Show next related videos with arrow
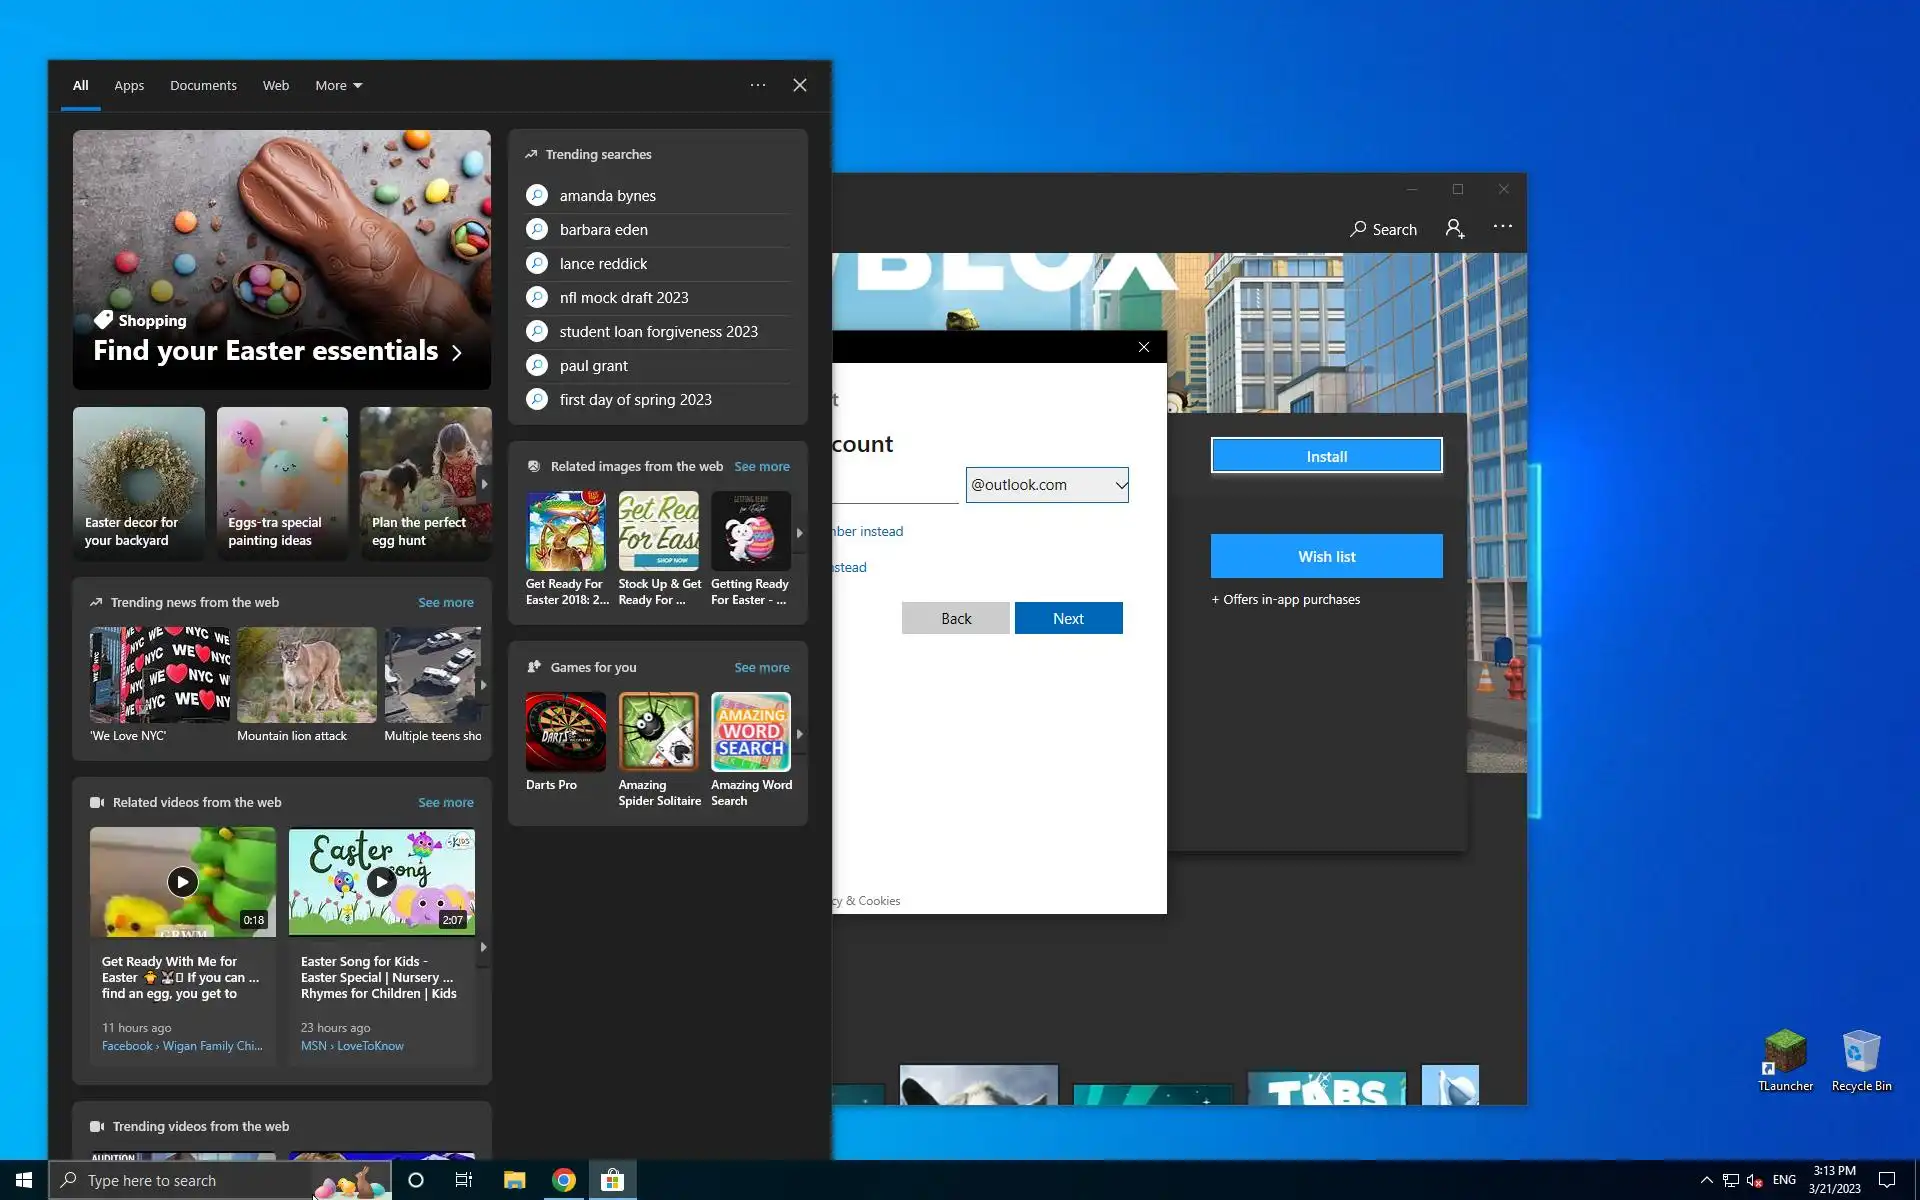Viewport: 1920px width, 1200px height. point(484,946)
